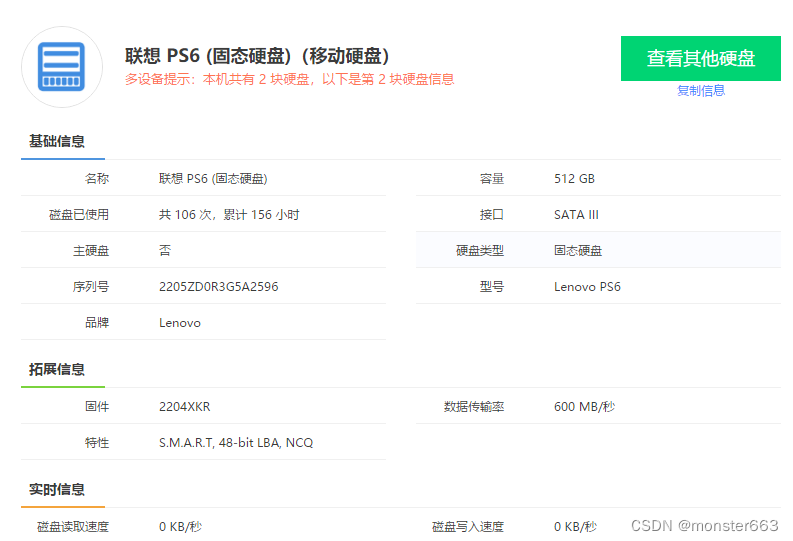Screen dimensions: 793x541
Task: Click the 磁盘已使用 label
Action: pyautogui.click(x=79, y=214)
